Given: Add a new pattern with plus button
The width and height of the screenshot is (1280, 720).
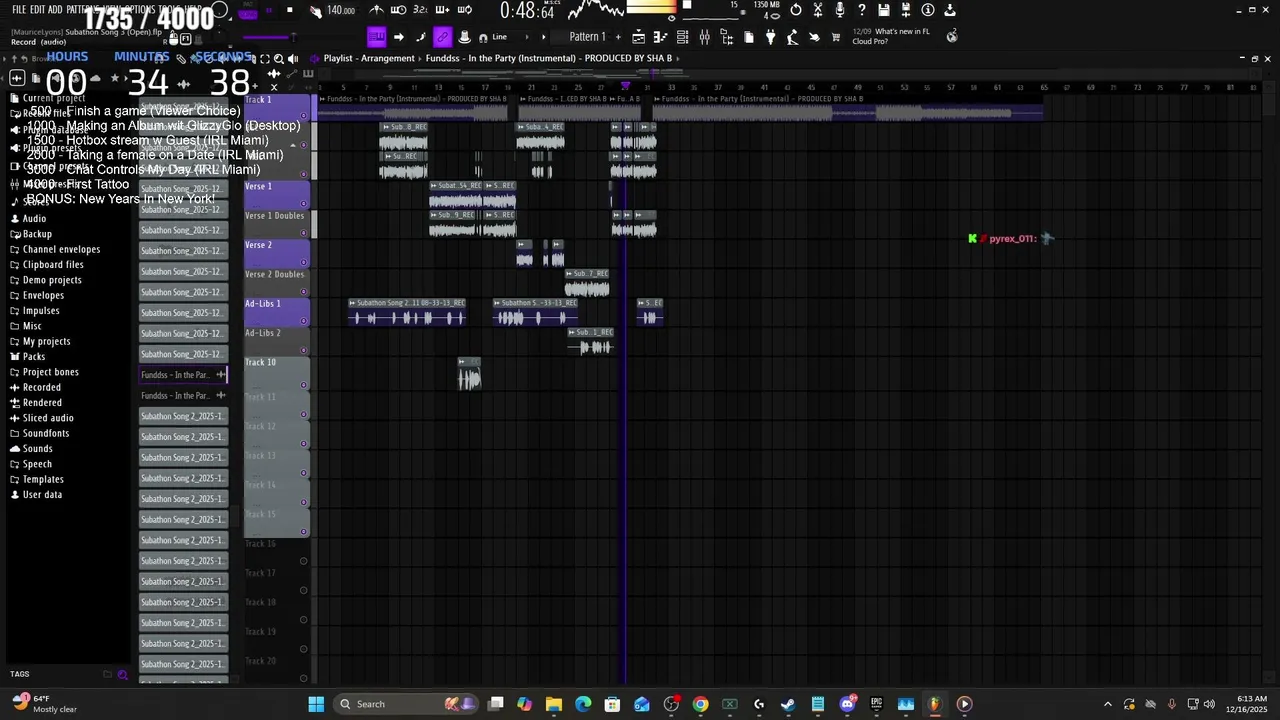Looking at the screenshot, I should [x=617, y=37].
